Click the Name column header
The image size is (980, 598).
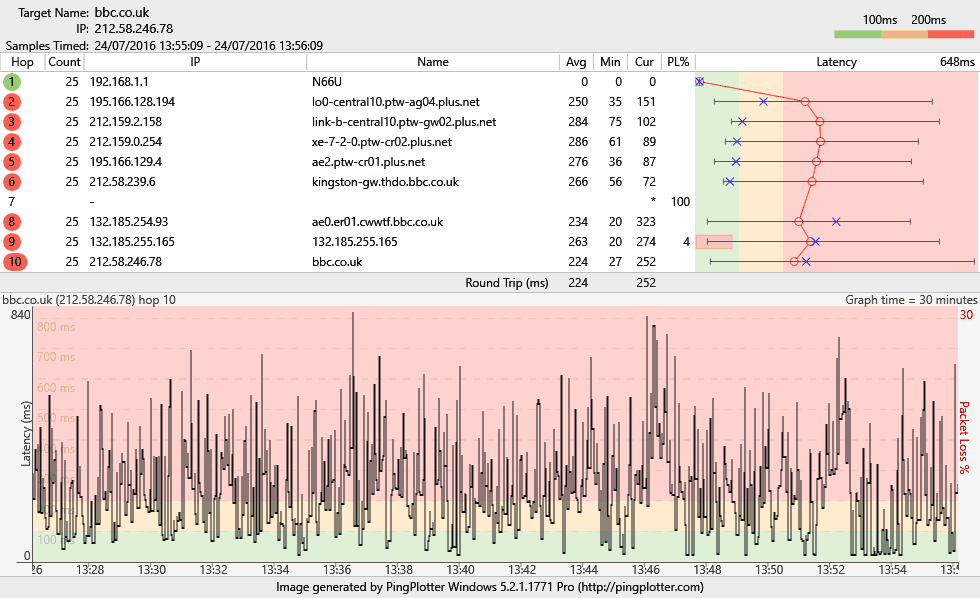433,62
